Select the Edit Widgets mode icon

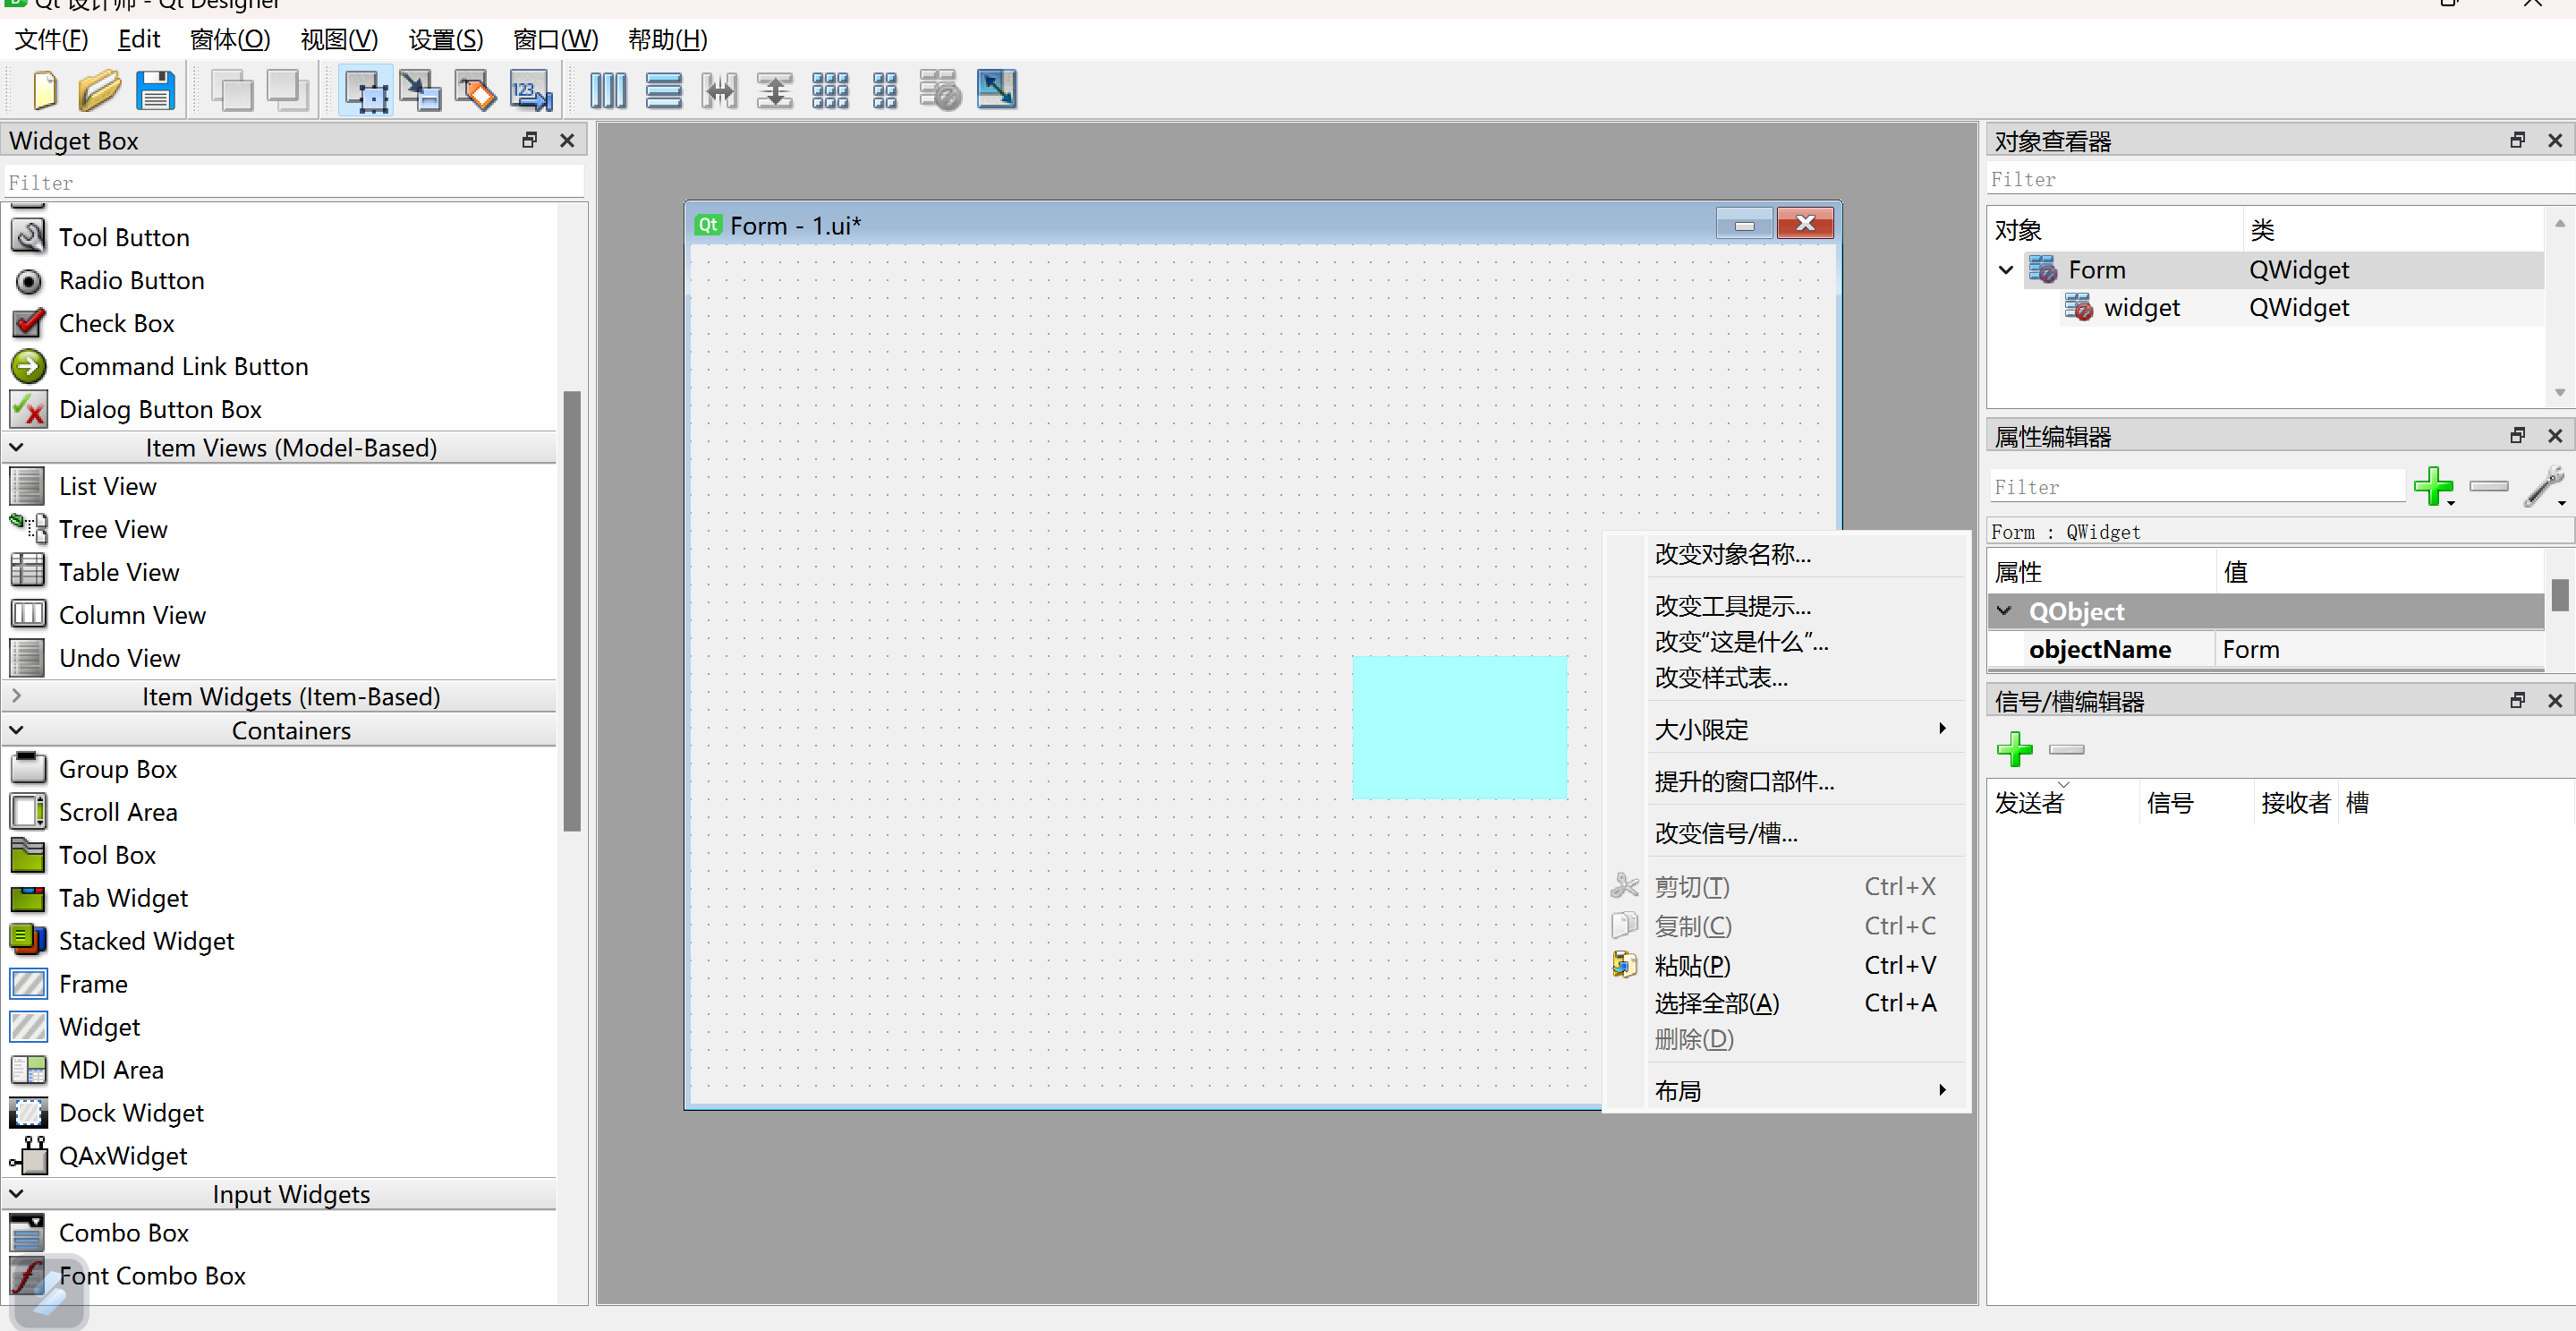(366, 91)
